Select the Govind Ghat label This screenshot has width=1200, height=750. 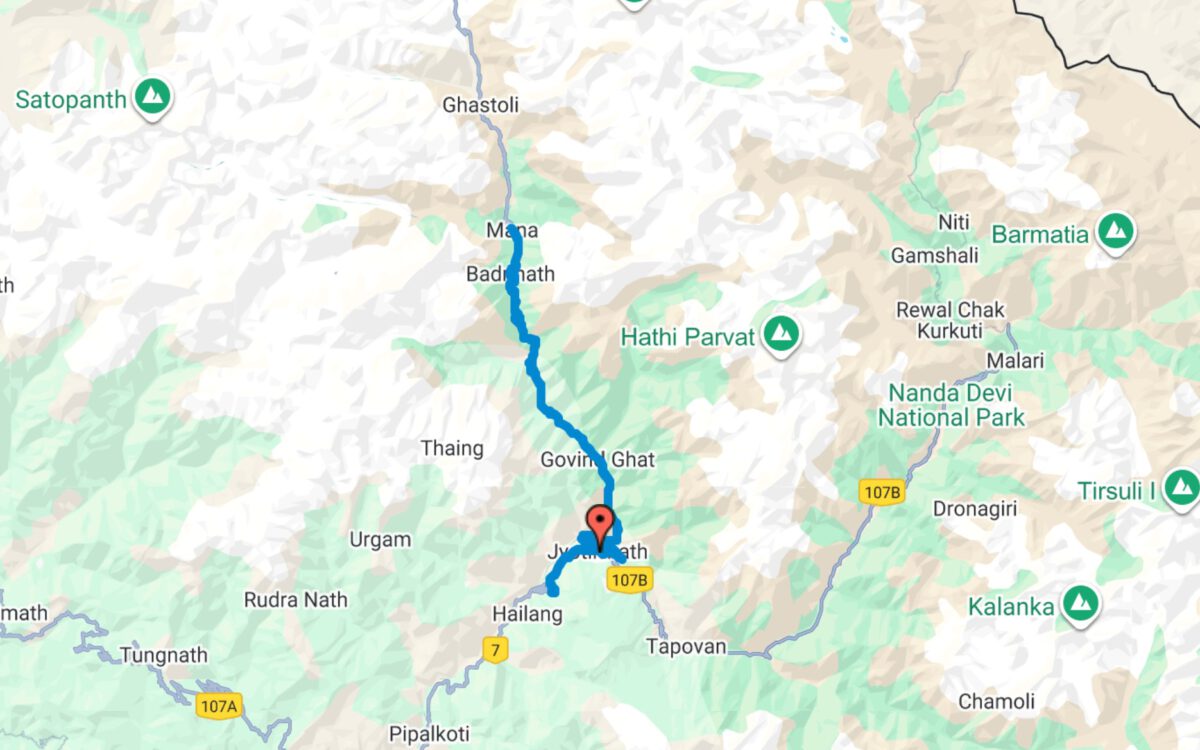click(598, 459)
